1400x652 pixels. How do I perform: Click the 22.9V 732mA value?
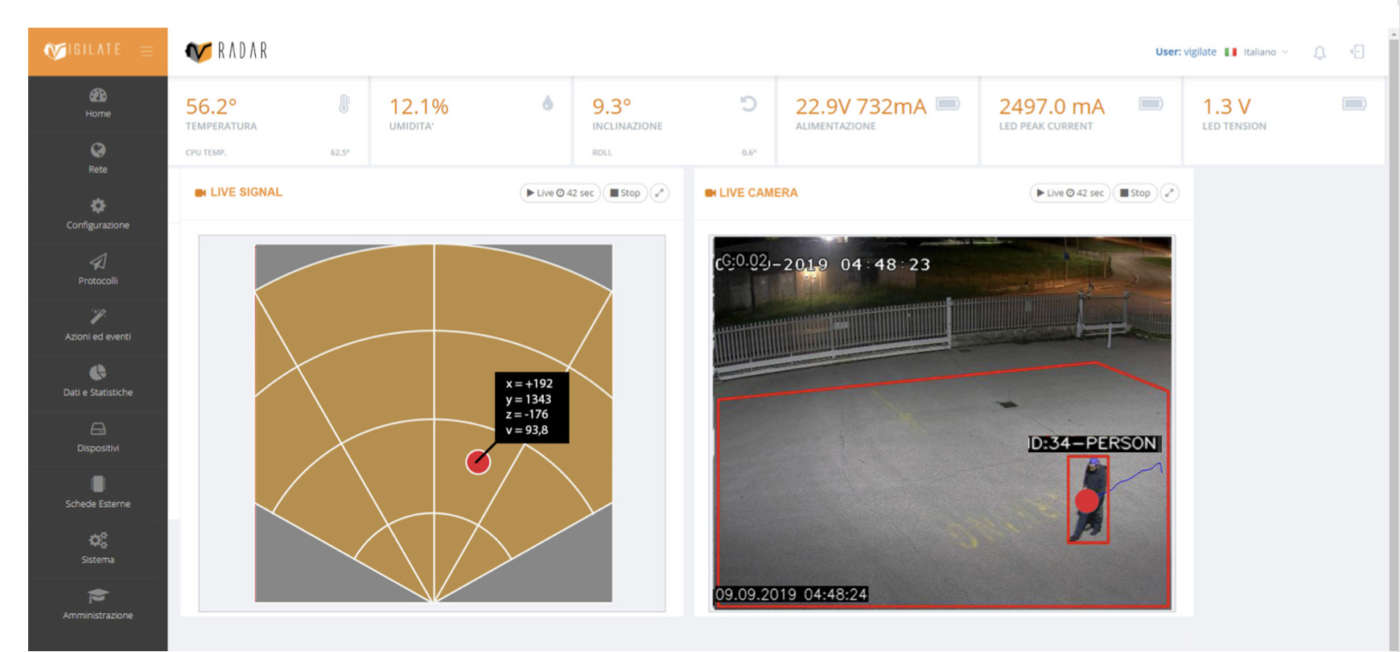point(861,106)
